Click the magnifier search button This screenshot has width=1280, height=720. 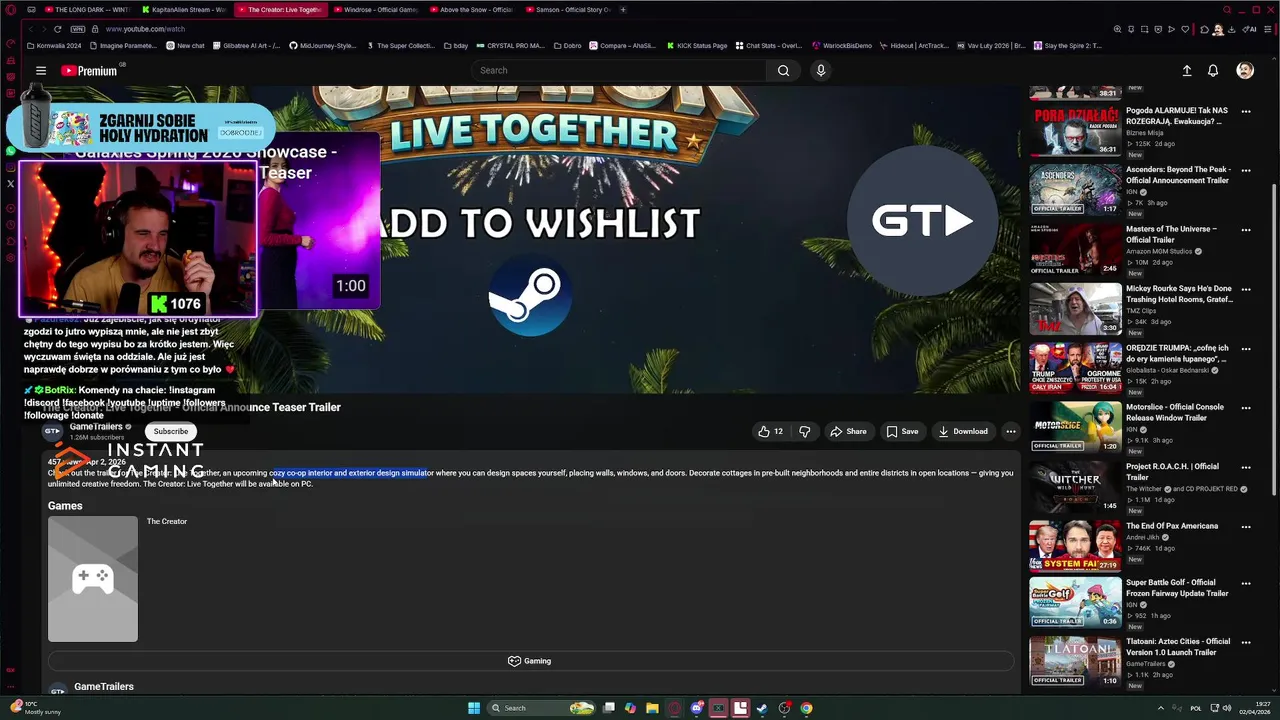pos(783,70)
